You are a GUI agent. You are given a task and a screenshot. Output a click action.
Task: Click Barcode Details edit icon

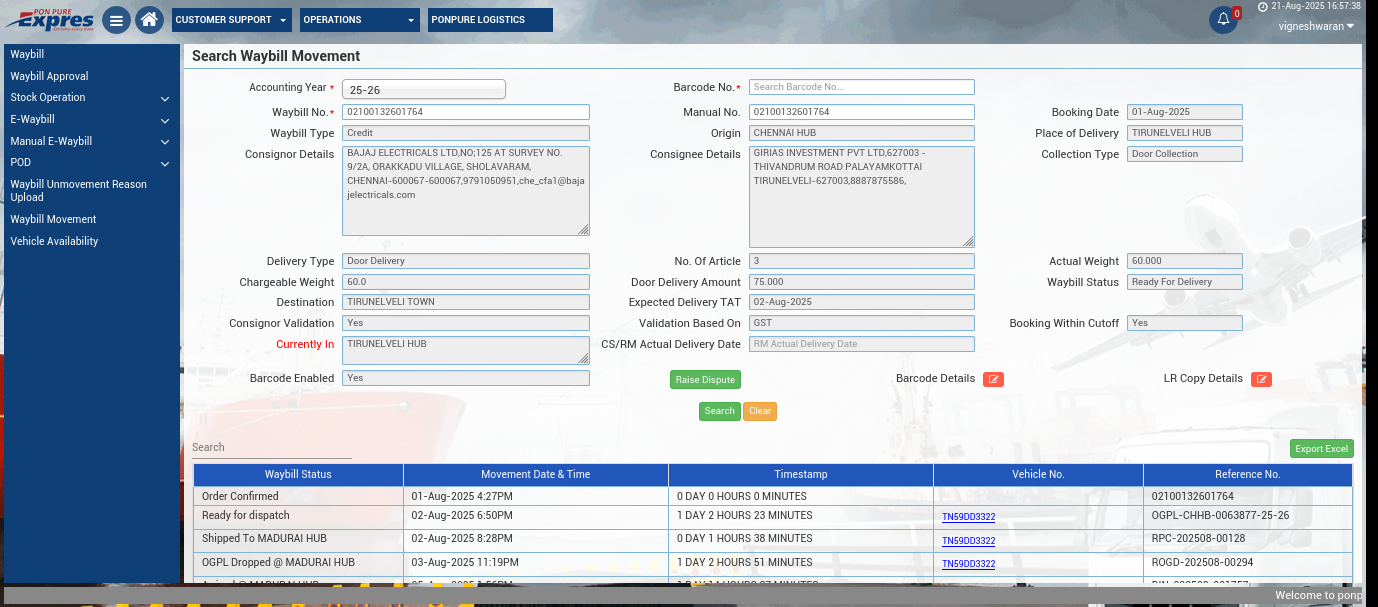993,379
